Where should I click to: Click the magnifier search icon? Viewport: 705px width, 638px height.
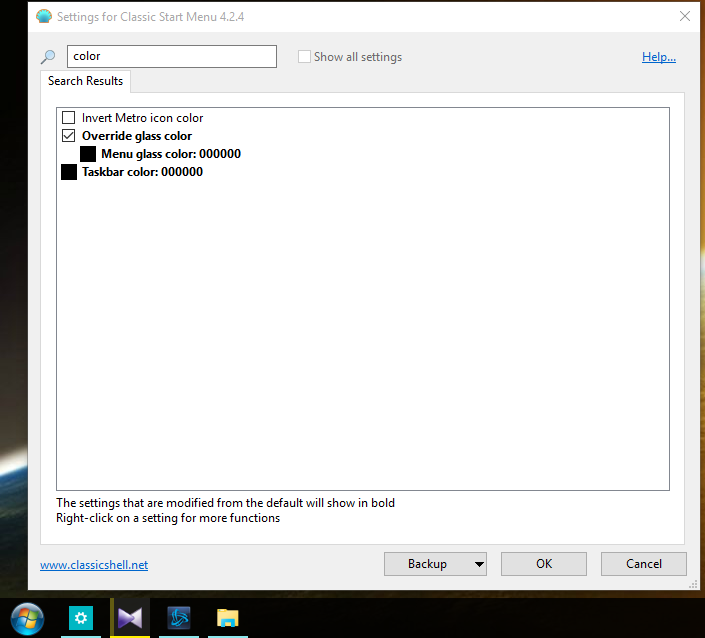[48, 57]
